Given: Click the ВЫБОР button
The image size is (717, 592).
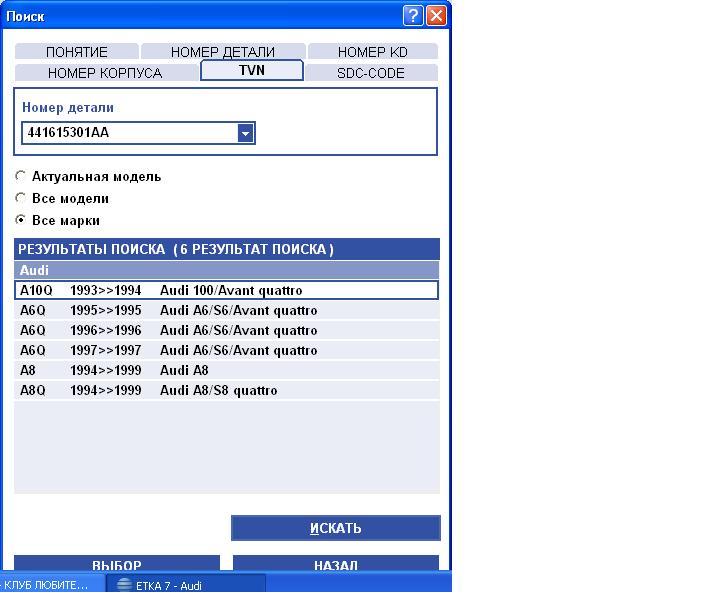Looking at the screenshot, I should (117, 564).
